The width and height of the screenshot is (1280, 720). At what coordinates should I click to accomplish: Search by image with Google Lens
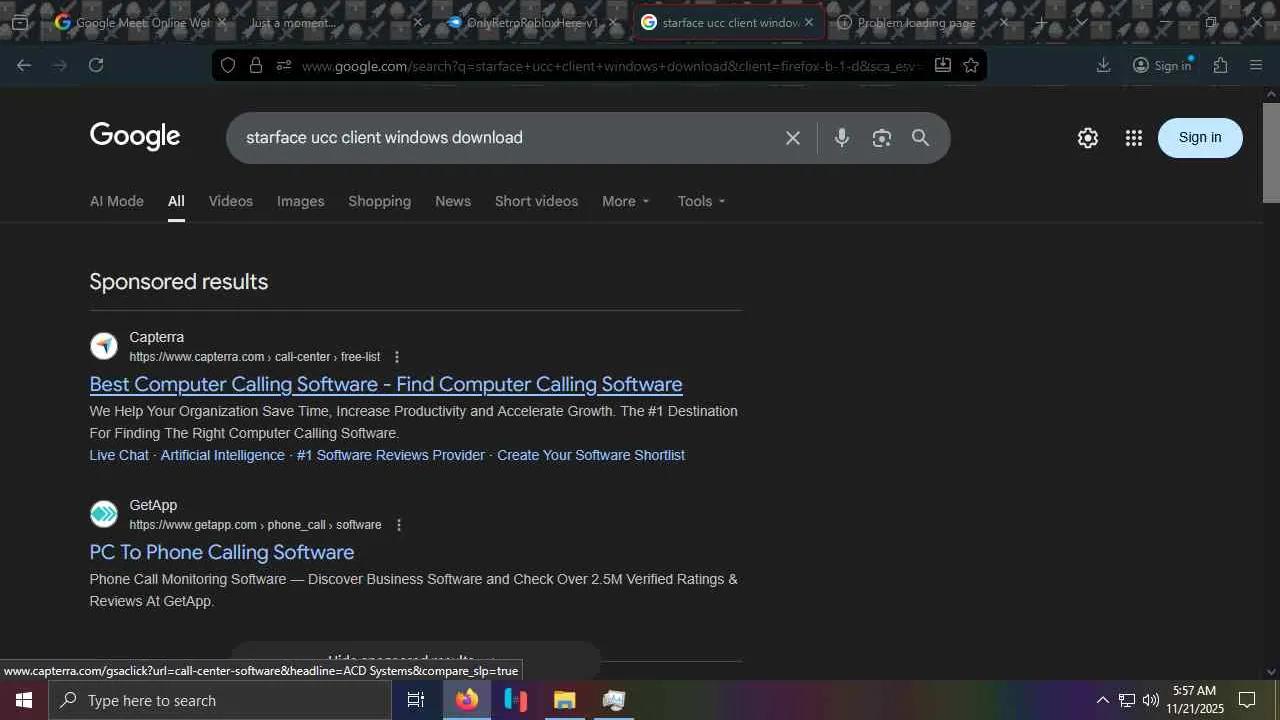[881, 138]
